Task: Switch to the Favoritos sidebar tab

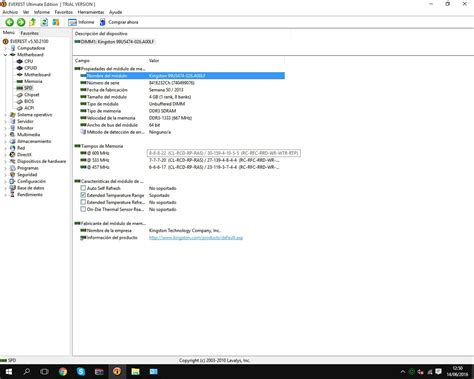Action: point(29,33)
